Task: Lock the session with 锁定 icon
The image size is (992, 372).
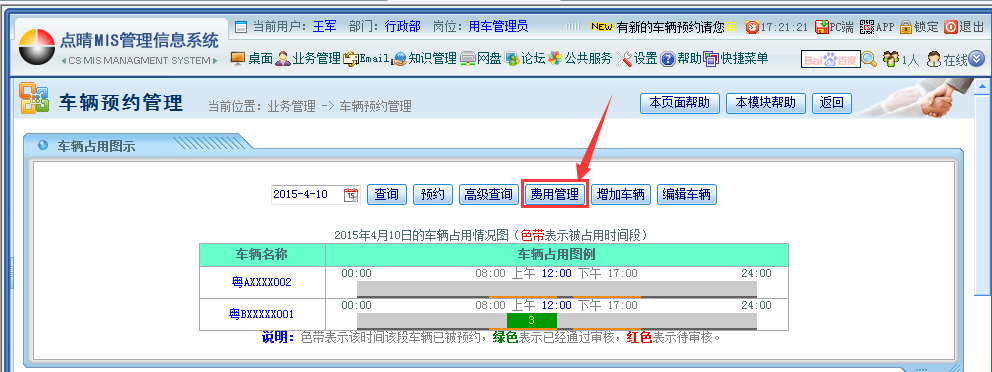Action: 905,27
